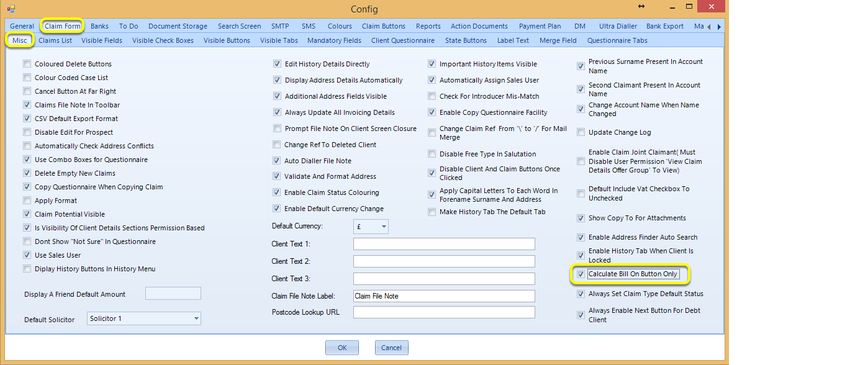Click the Config window app icon
Viewport: 855px width, 365px height.
click(11, 9)
